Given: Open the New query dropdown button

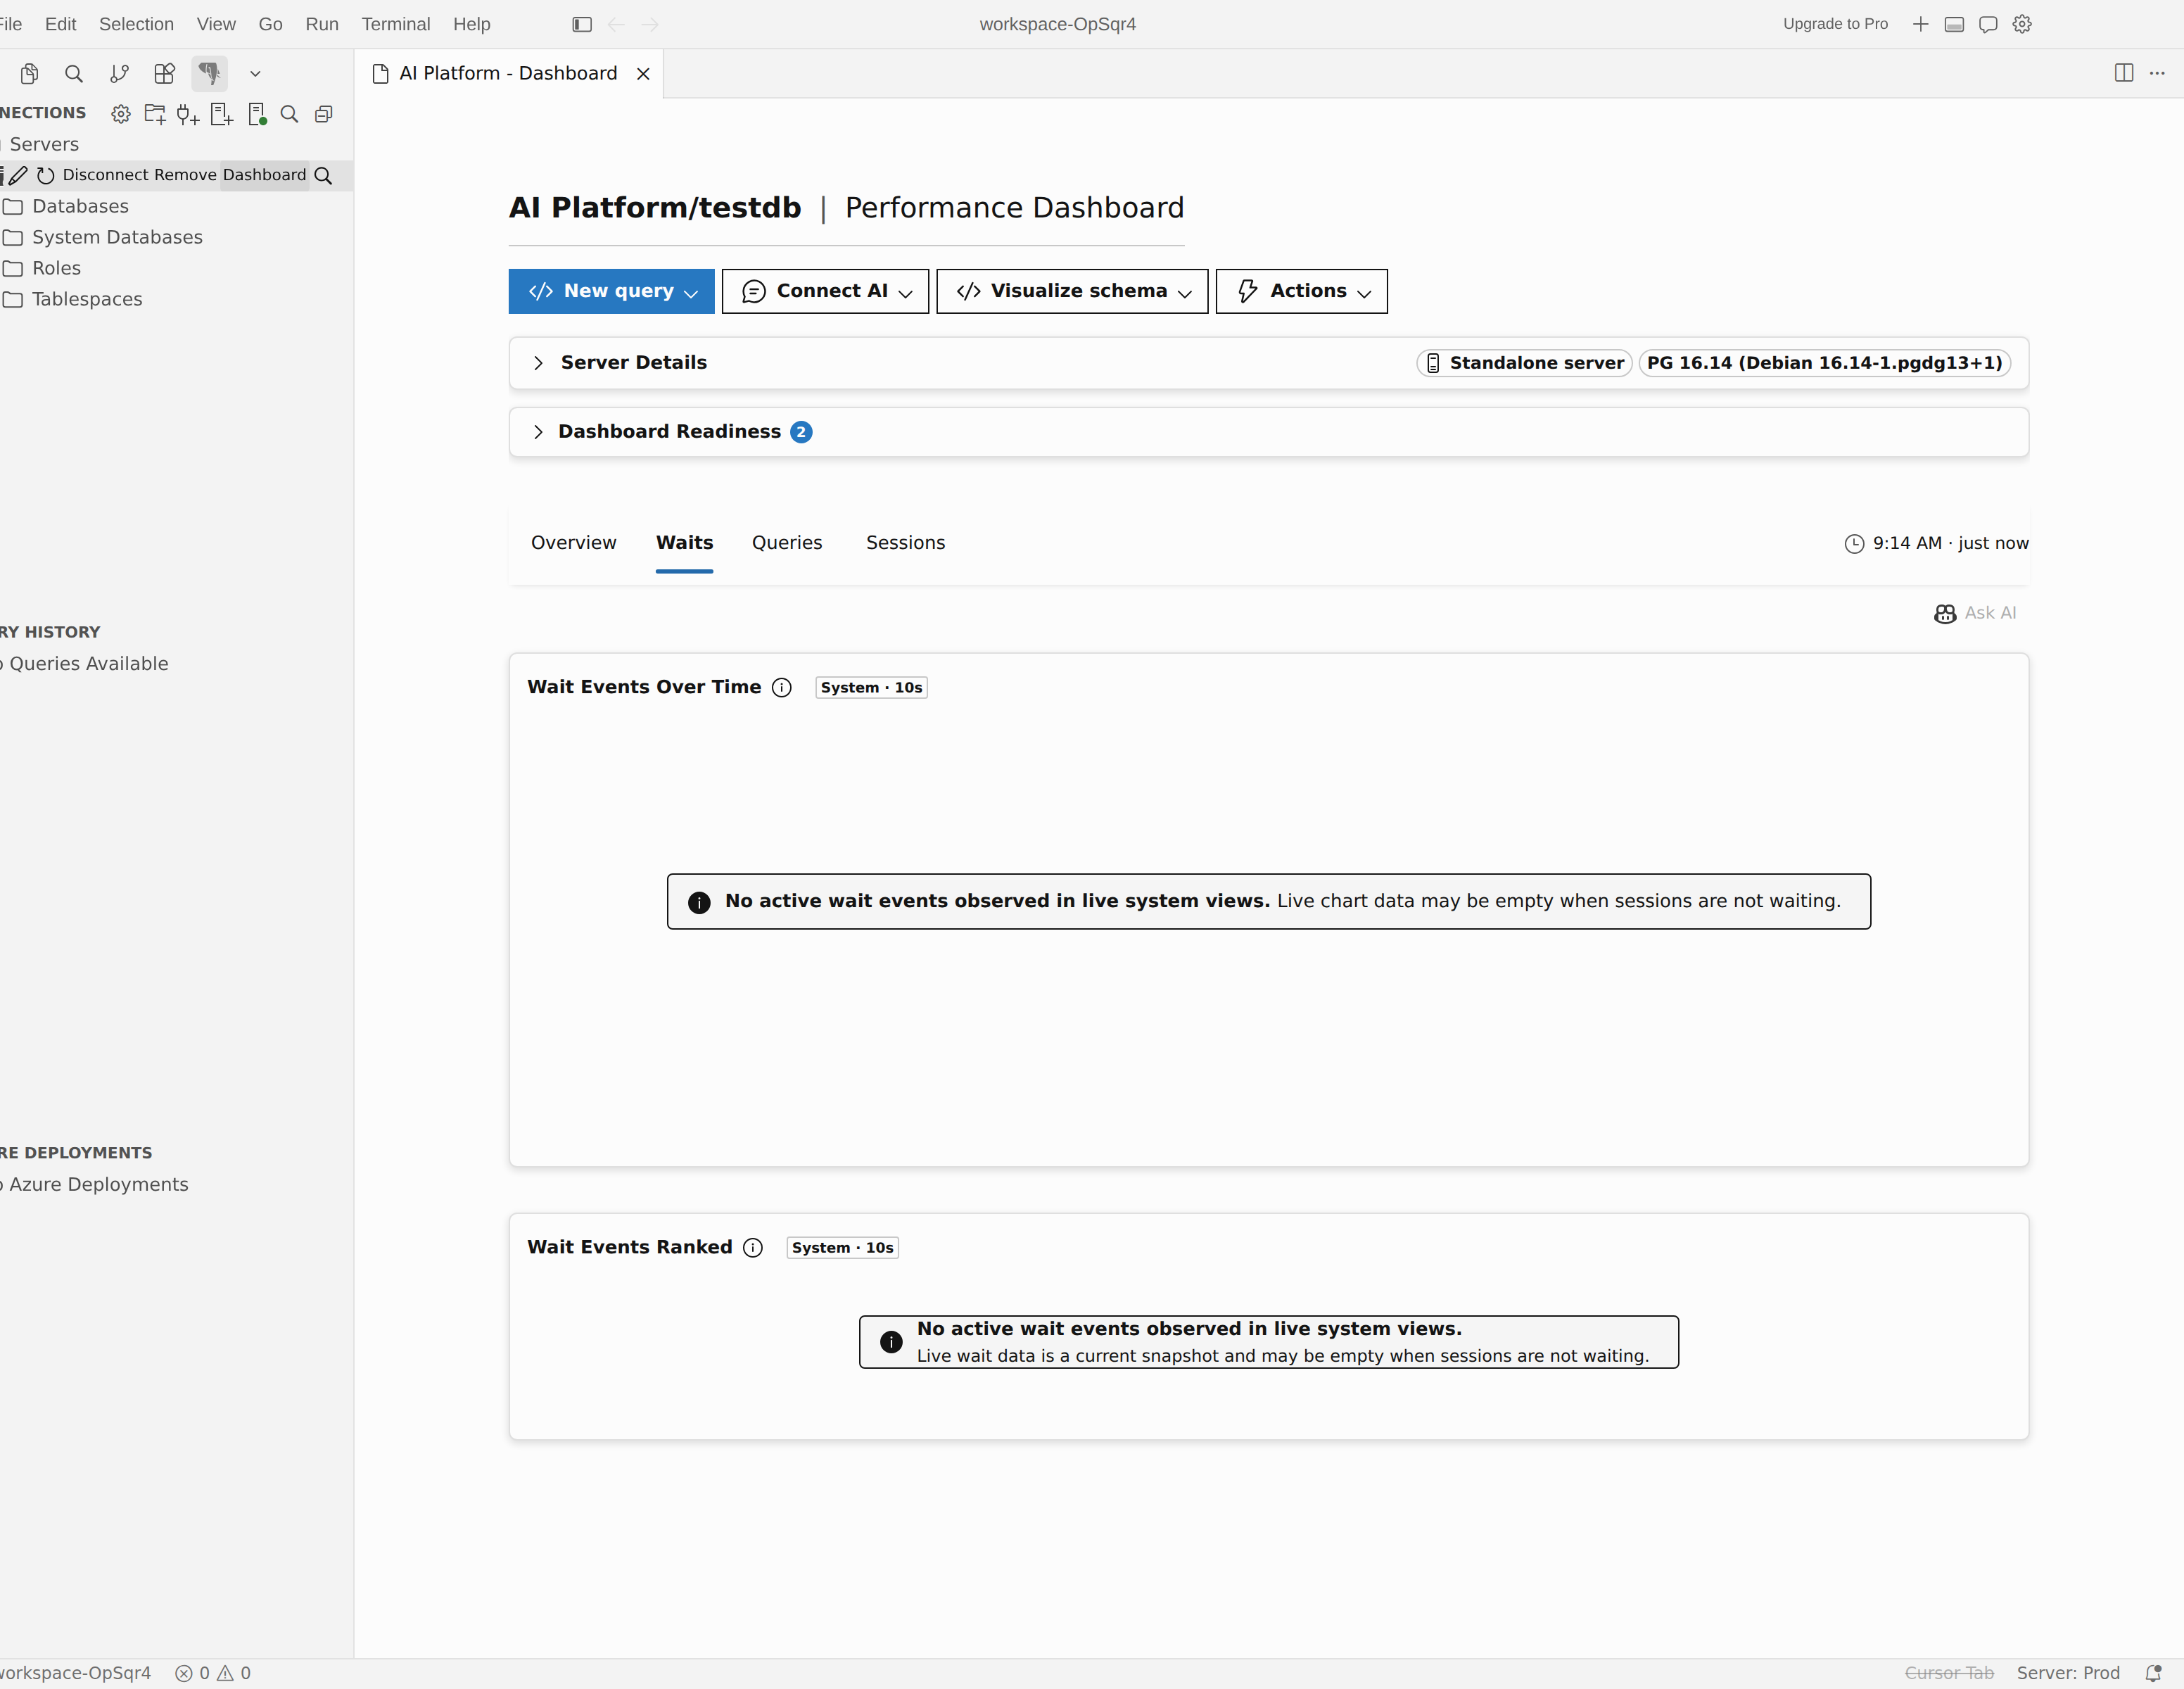Looking at the screenshot, I should [612, 291].
